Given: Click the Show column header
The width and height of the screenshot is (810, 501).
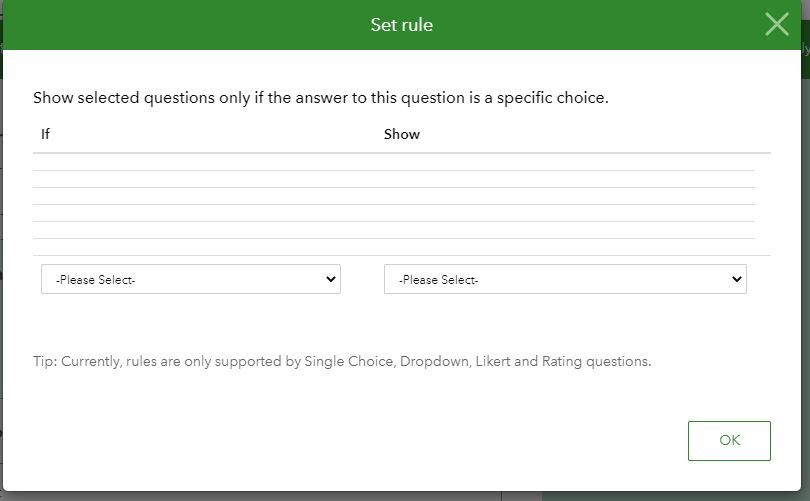Looking at the screenshot, I should coord(401,134).
